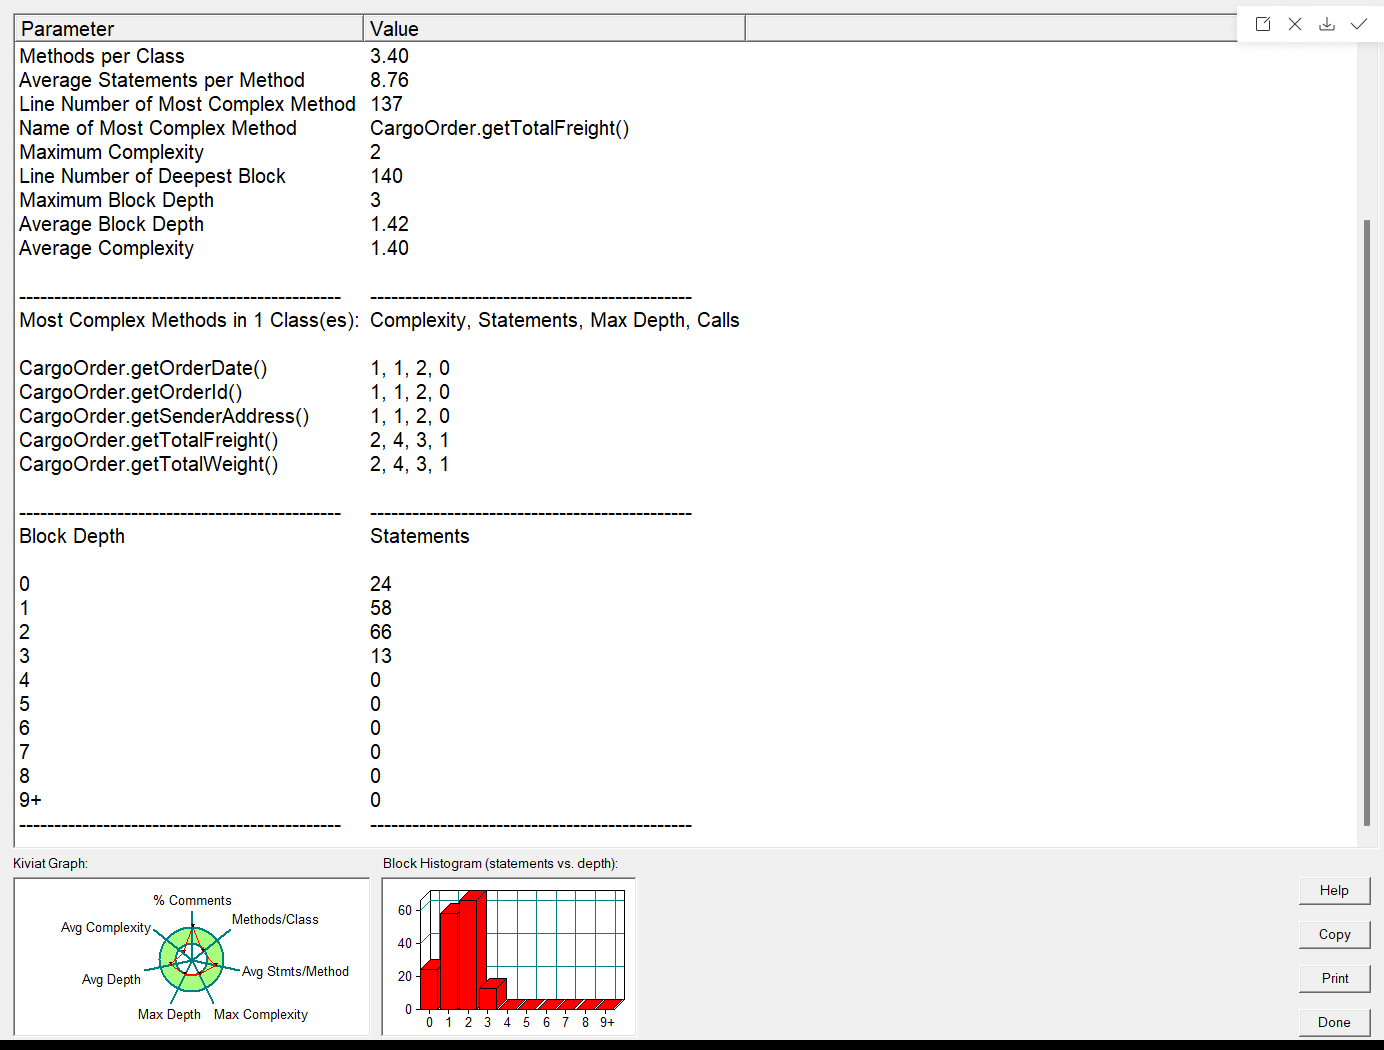Click the Avg Stmts/Method label on the Kiviat graph
1384x1050 pixels.
(295, 971)
